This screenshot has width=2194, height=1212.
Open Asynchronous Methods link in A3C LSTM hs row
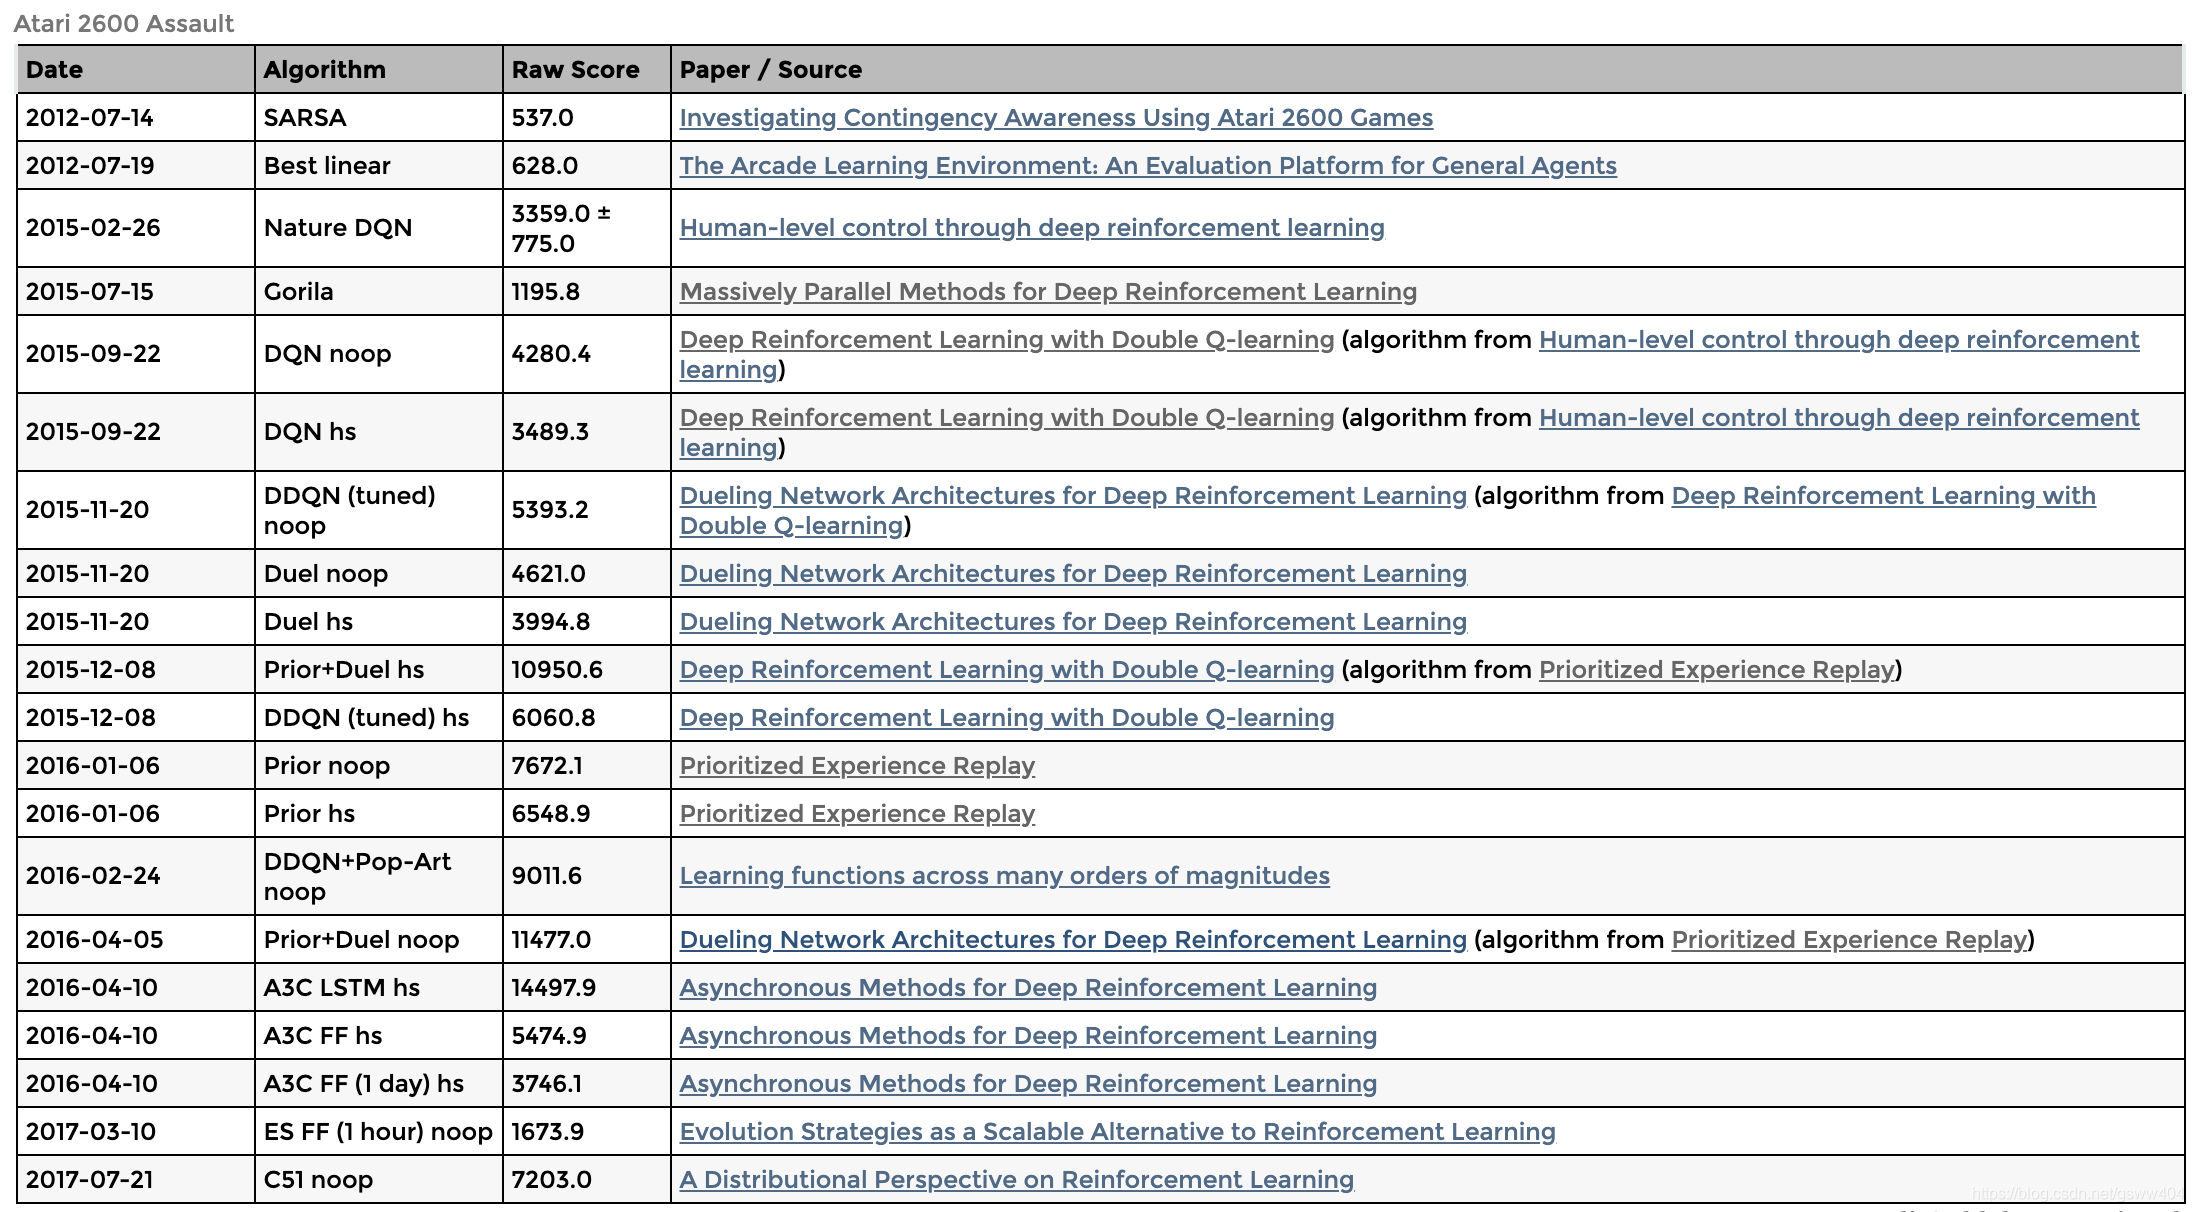click(1028, 988)
